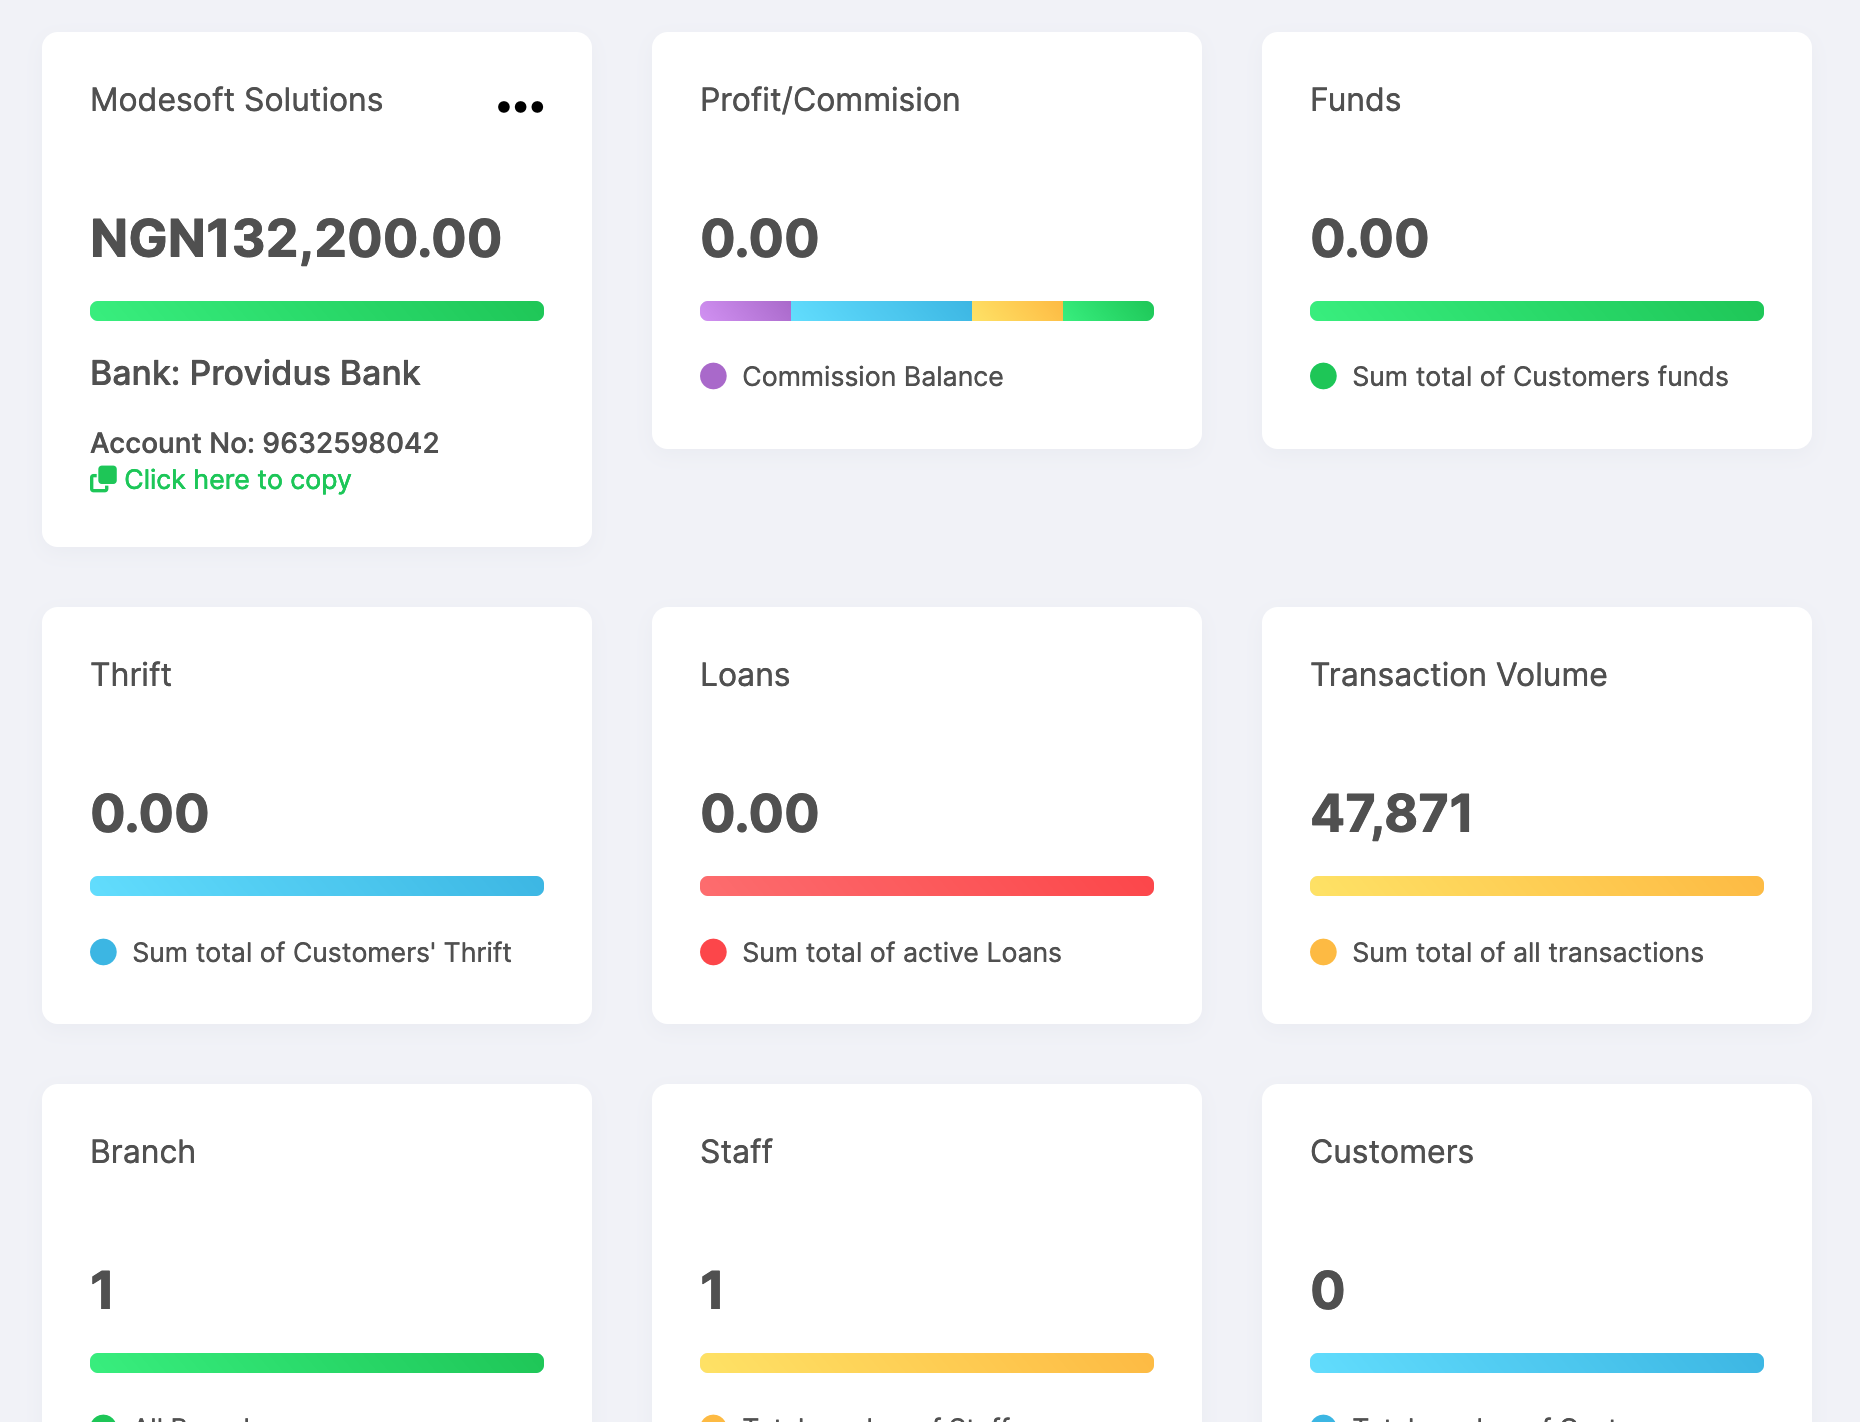This screenshot has width=1860, height=1422.
Task: Click the copy icon beside Click here to copy
Action: pos(103,479)
